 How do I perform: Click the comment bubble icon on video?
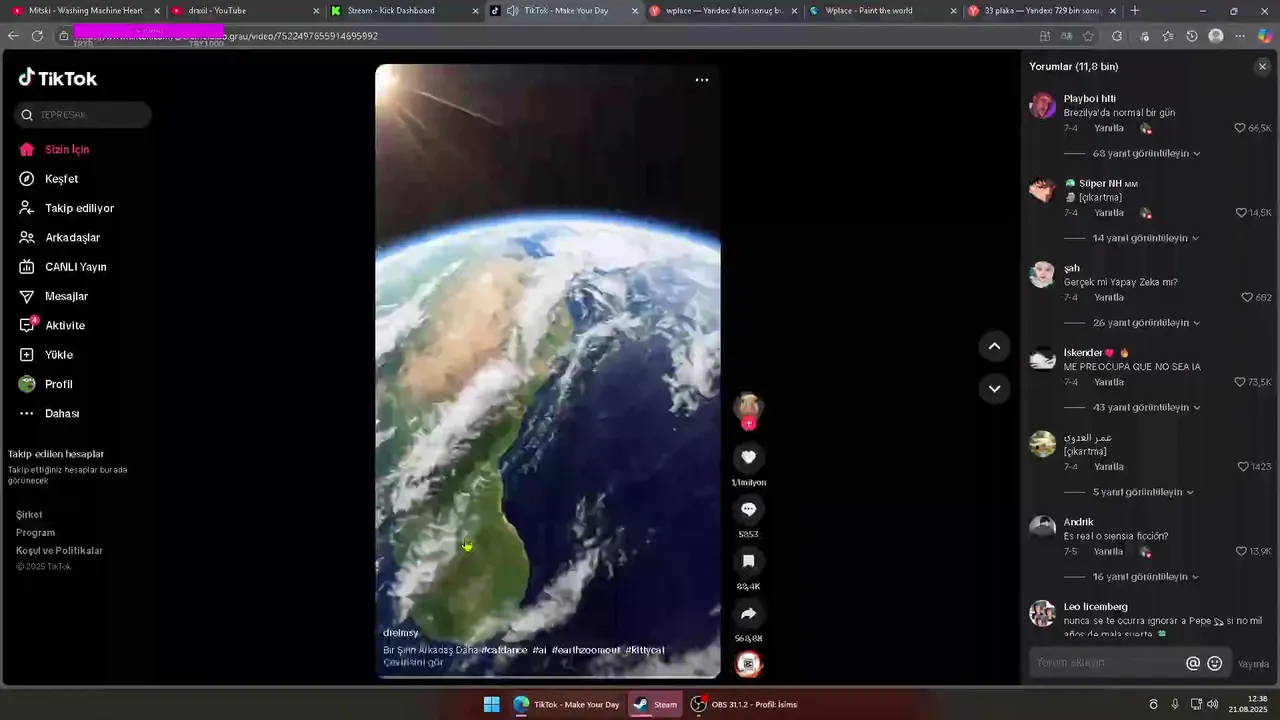[748, 509]
